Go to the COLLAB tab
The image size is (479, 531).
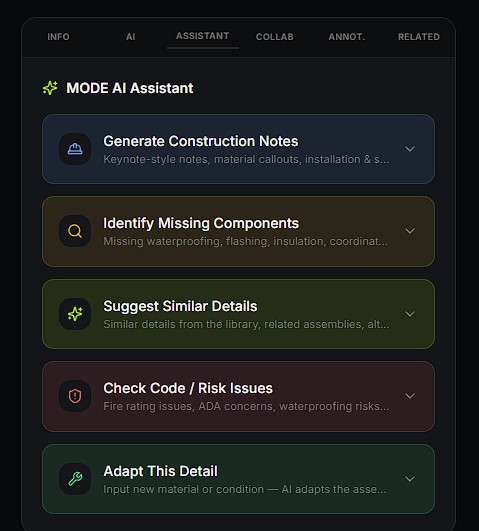click(x=275, y=37)
